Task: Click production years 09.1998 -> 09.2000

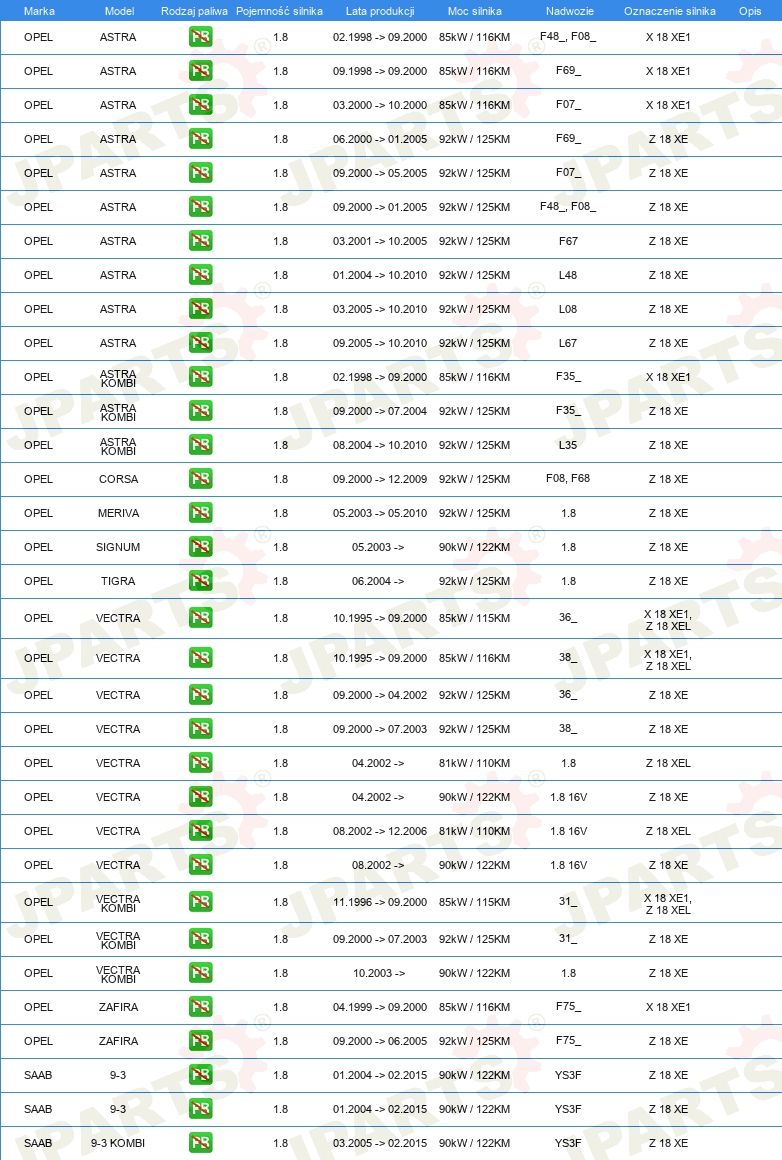Action: pos(380,71)
